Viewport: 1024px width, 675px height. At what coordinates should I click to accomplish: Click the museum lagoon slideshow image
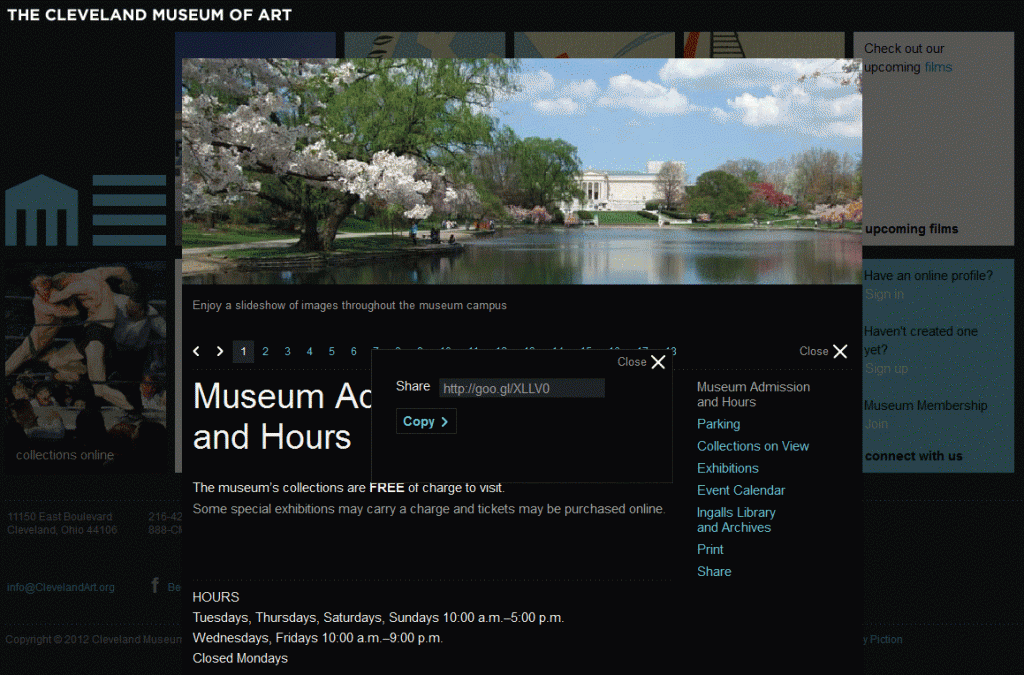522,171
